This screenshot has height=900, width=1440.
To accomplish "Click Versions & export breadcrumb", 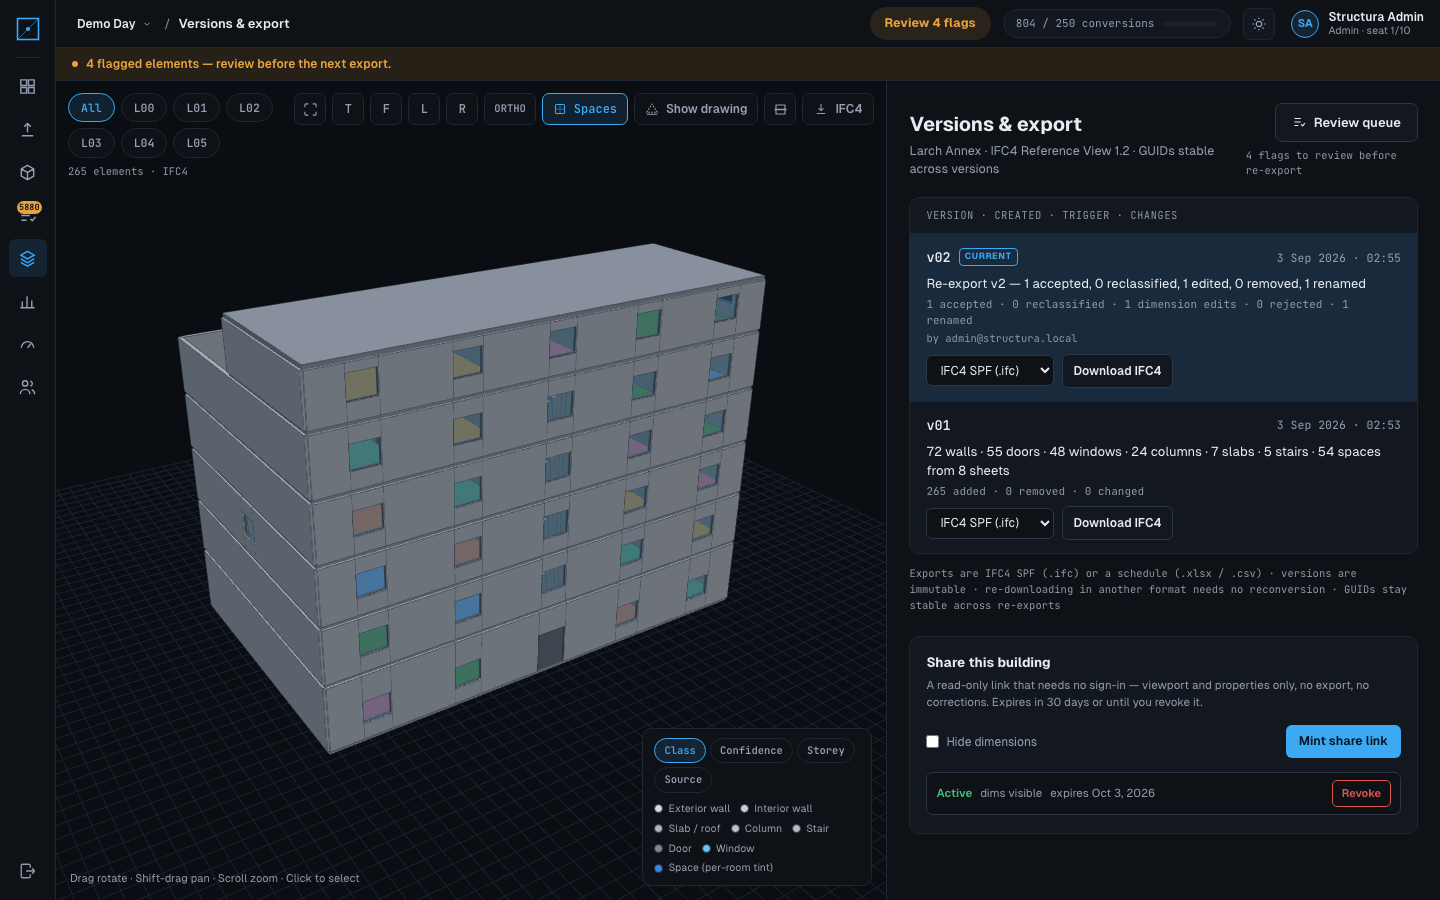I will click(x=234, y=24).
